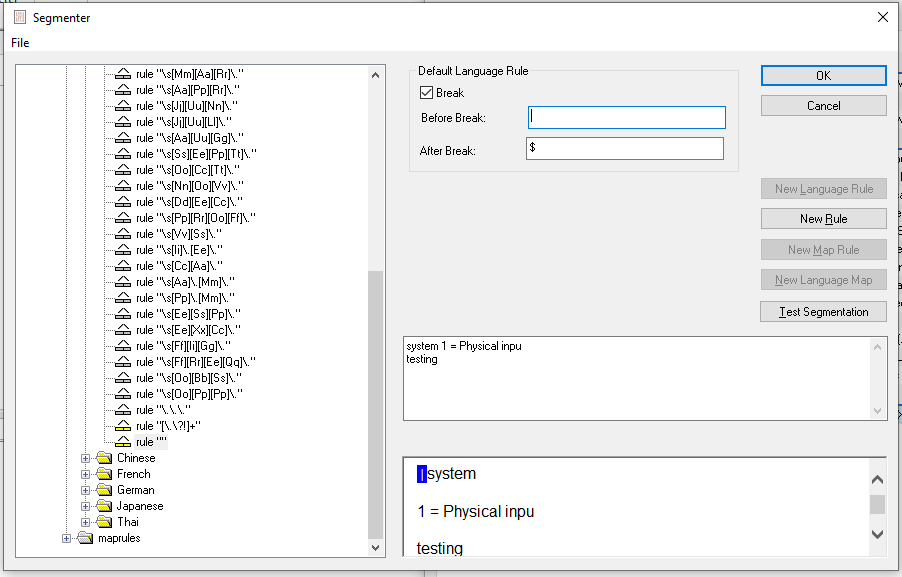Uncheck the Break checkbox
The image size is (902, 577).
click(x=427, y=93)
